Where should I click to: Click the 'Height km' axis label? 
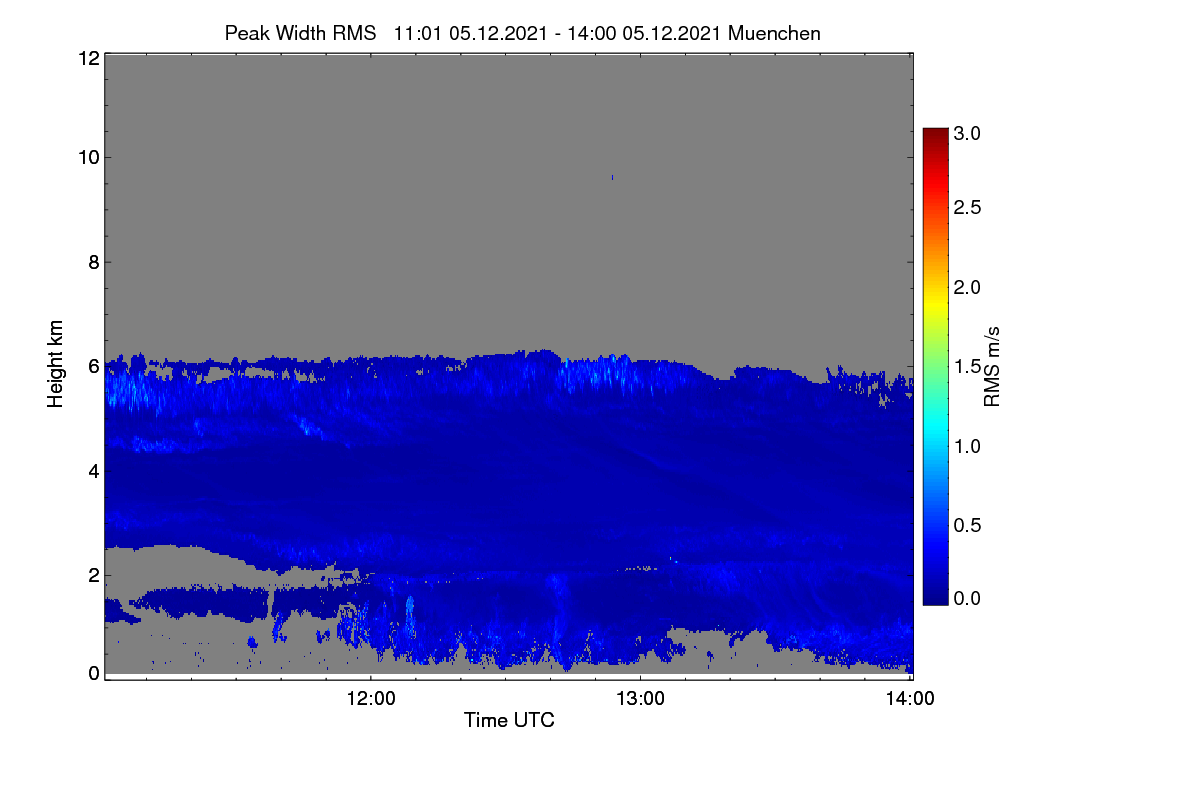coord(56,366)
